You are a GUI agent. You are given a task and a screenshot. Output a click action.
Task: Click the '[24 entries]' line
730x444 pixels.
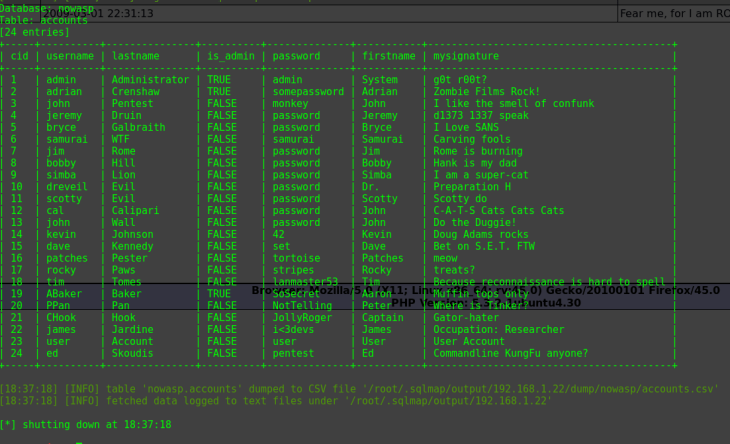(34, 32)
